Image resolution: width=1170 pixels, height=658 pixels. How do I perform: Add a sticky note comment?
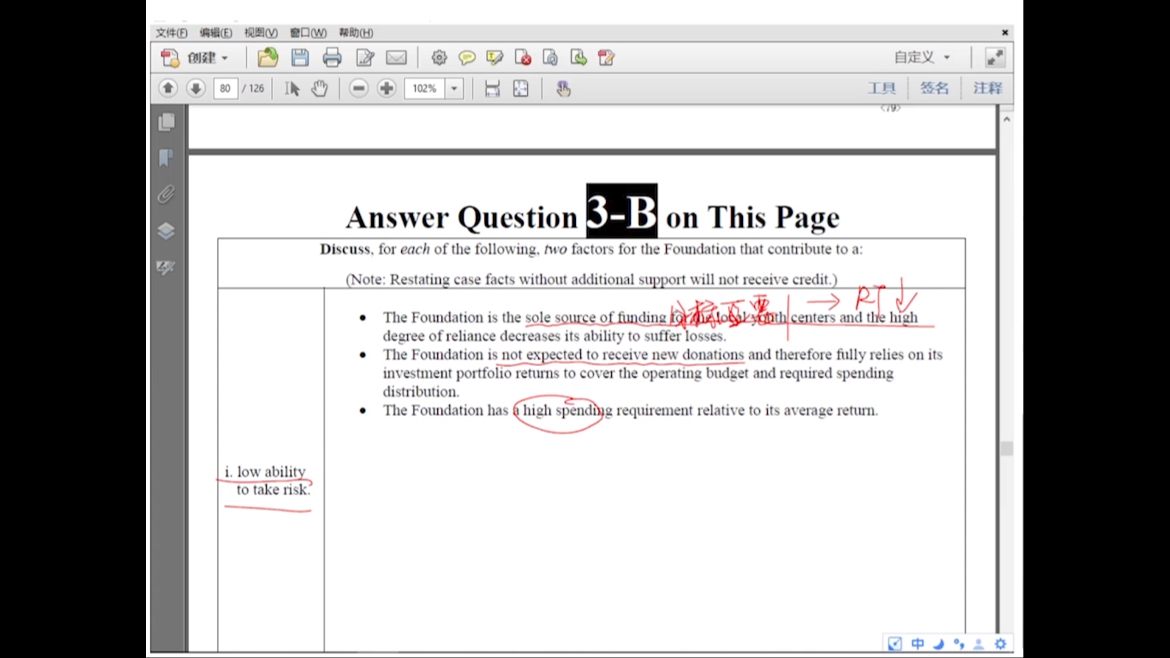[x=467, y=58]
